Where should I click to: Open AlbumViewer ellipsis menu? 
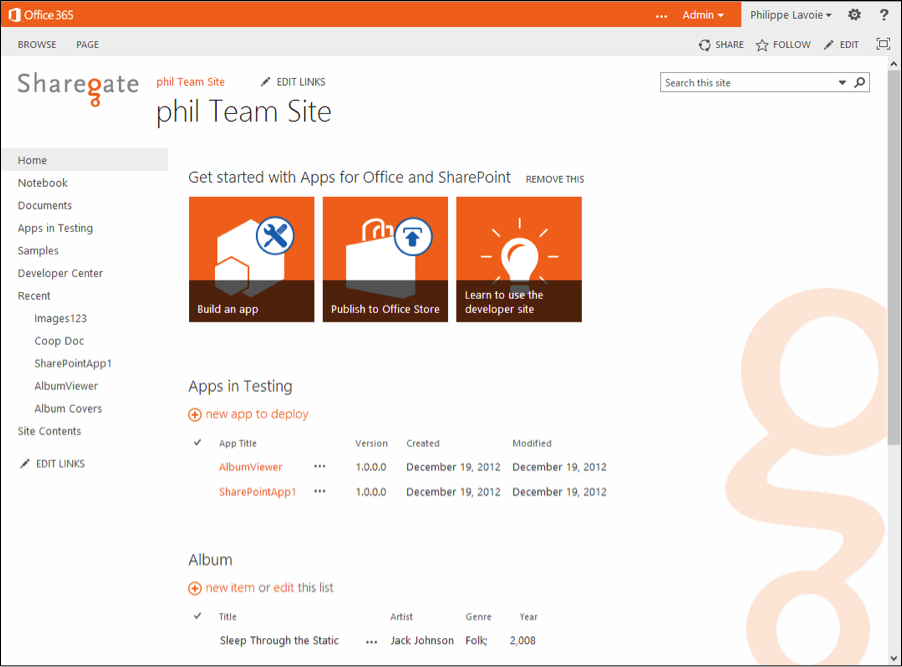coord(320,466)
